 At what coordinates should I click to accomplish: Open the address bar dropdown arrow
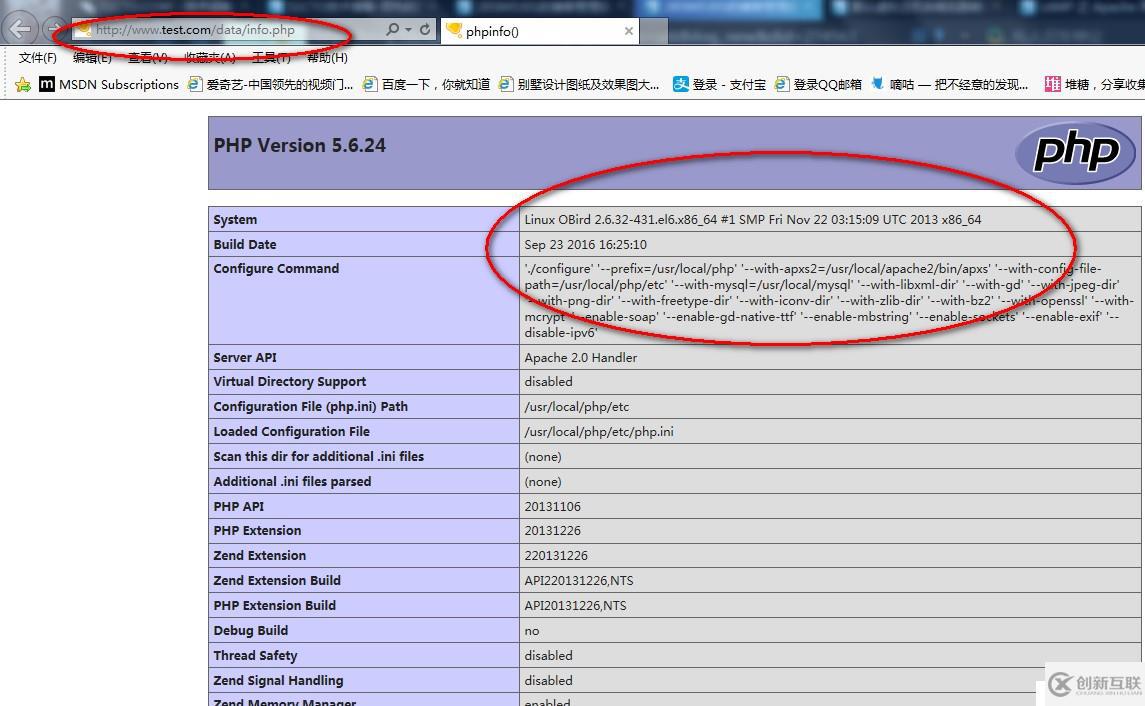[408, 30]
